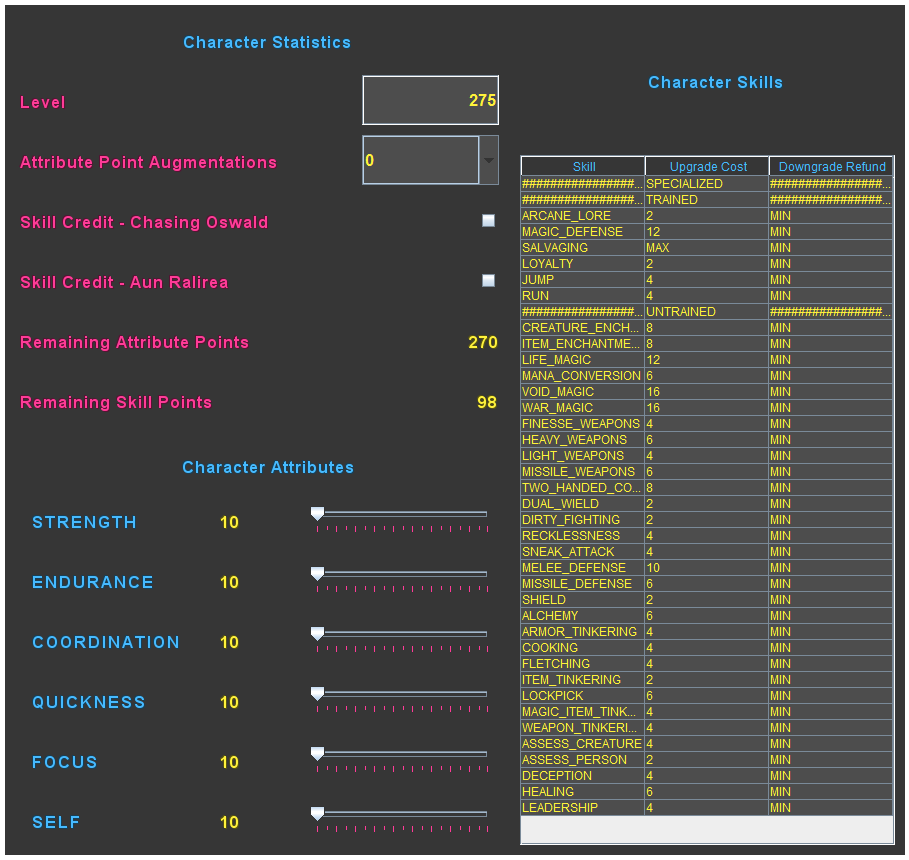The image size is (909, 860).
Task: Click the SELF slider handle
Action: 317,814
